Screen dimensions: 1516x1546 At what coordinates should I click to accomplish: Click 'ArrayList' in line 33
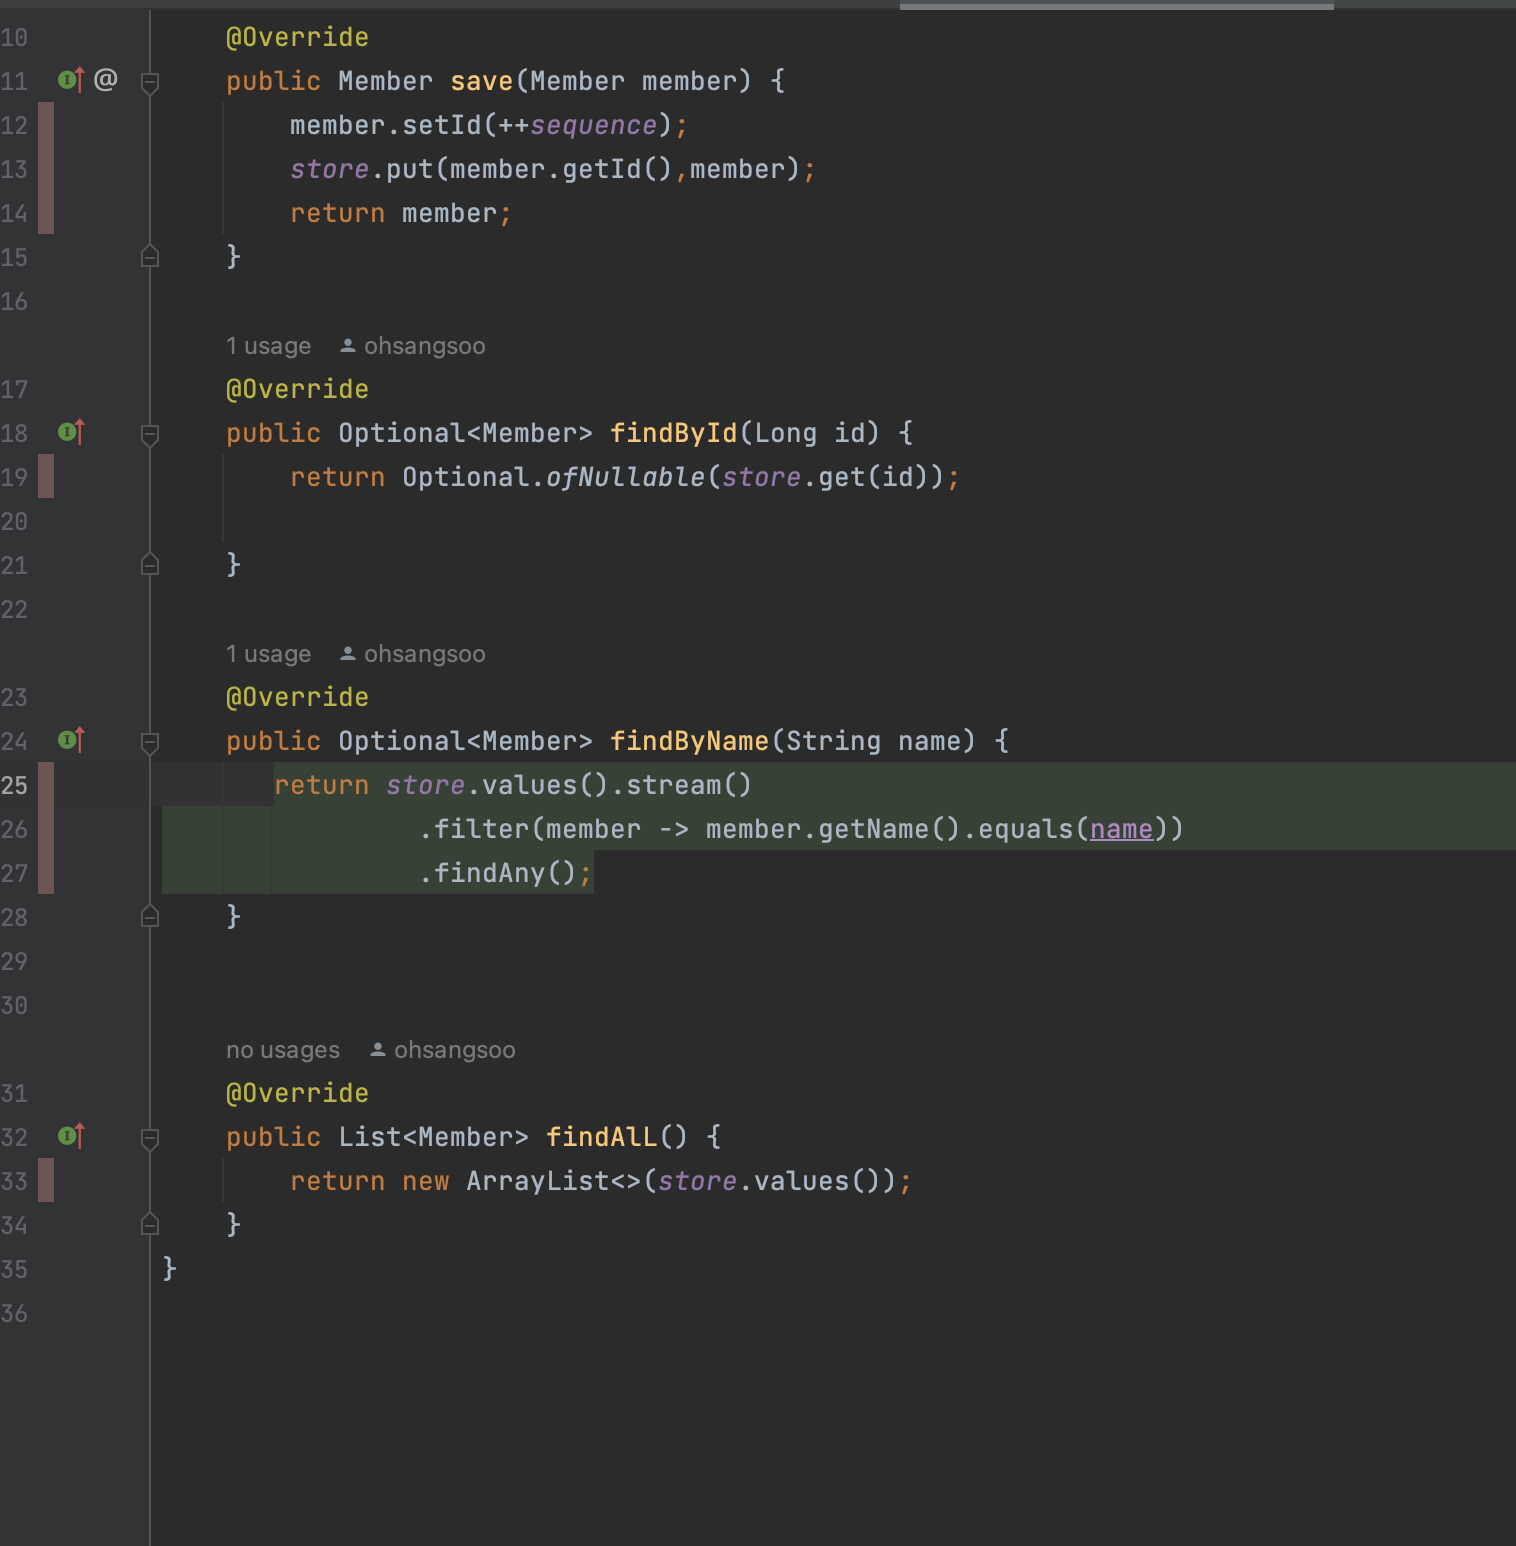538,1181
